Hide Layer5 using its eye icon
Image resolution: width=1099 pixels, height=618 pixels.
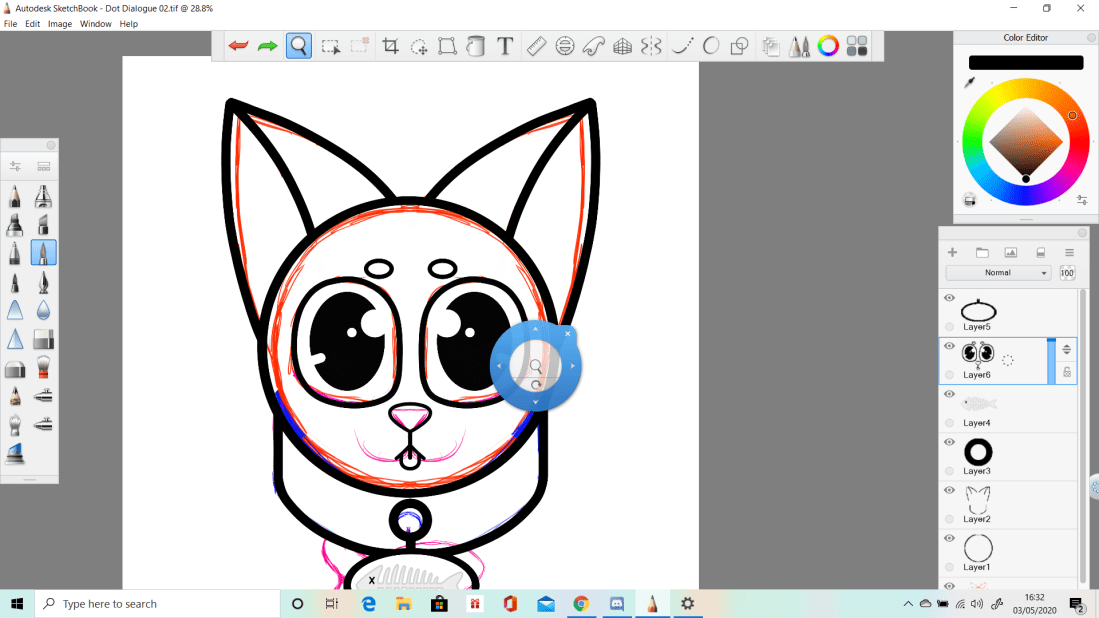tap(949, 298)
